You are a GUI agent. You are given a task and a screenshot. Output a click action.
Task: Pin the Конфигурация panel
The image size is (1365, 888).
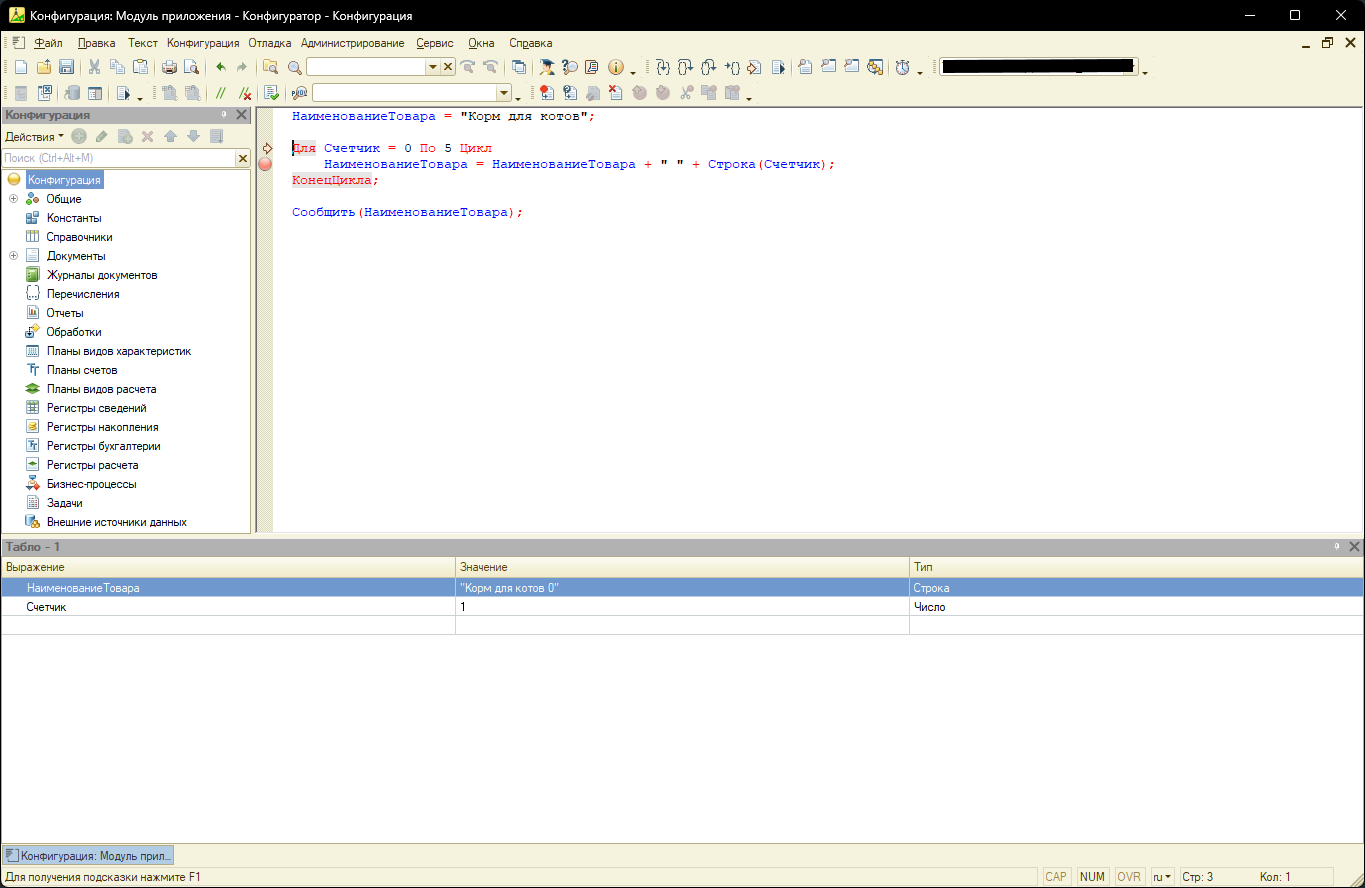[x=225, y=115]
